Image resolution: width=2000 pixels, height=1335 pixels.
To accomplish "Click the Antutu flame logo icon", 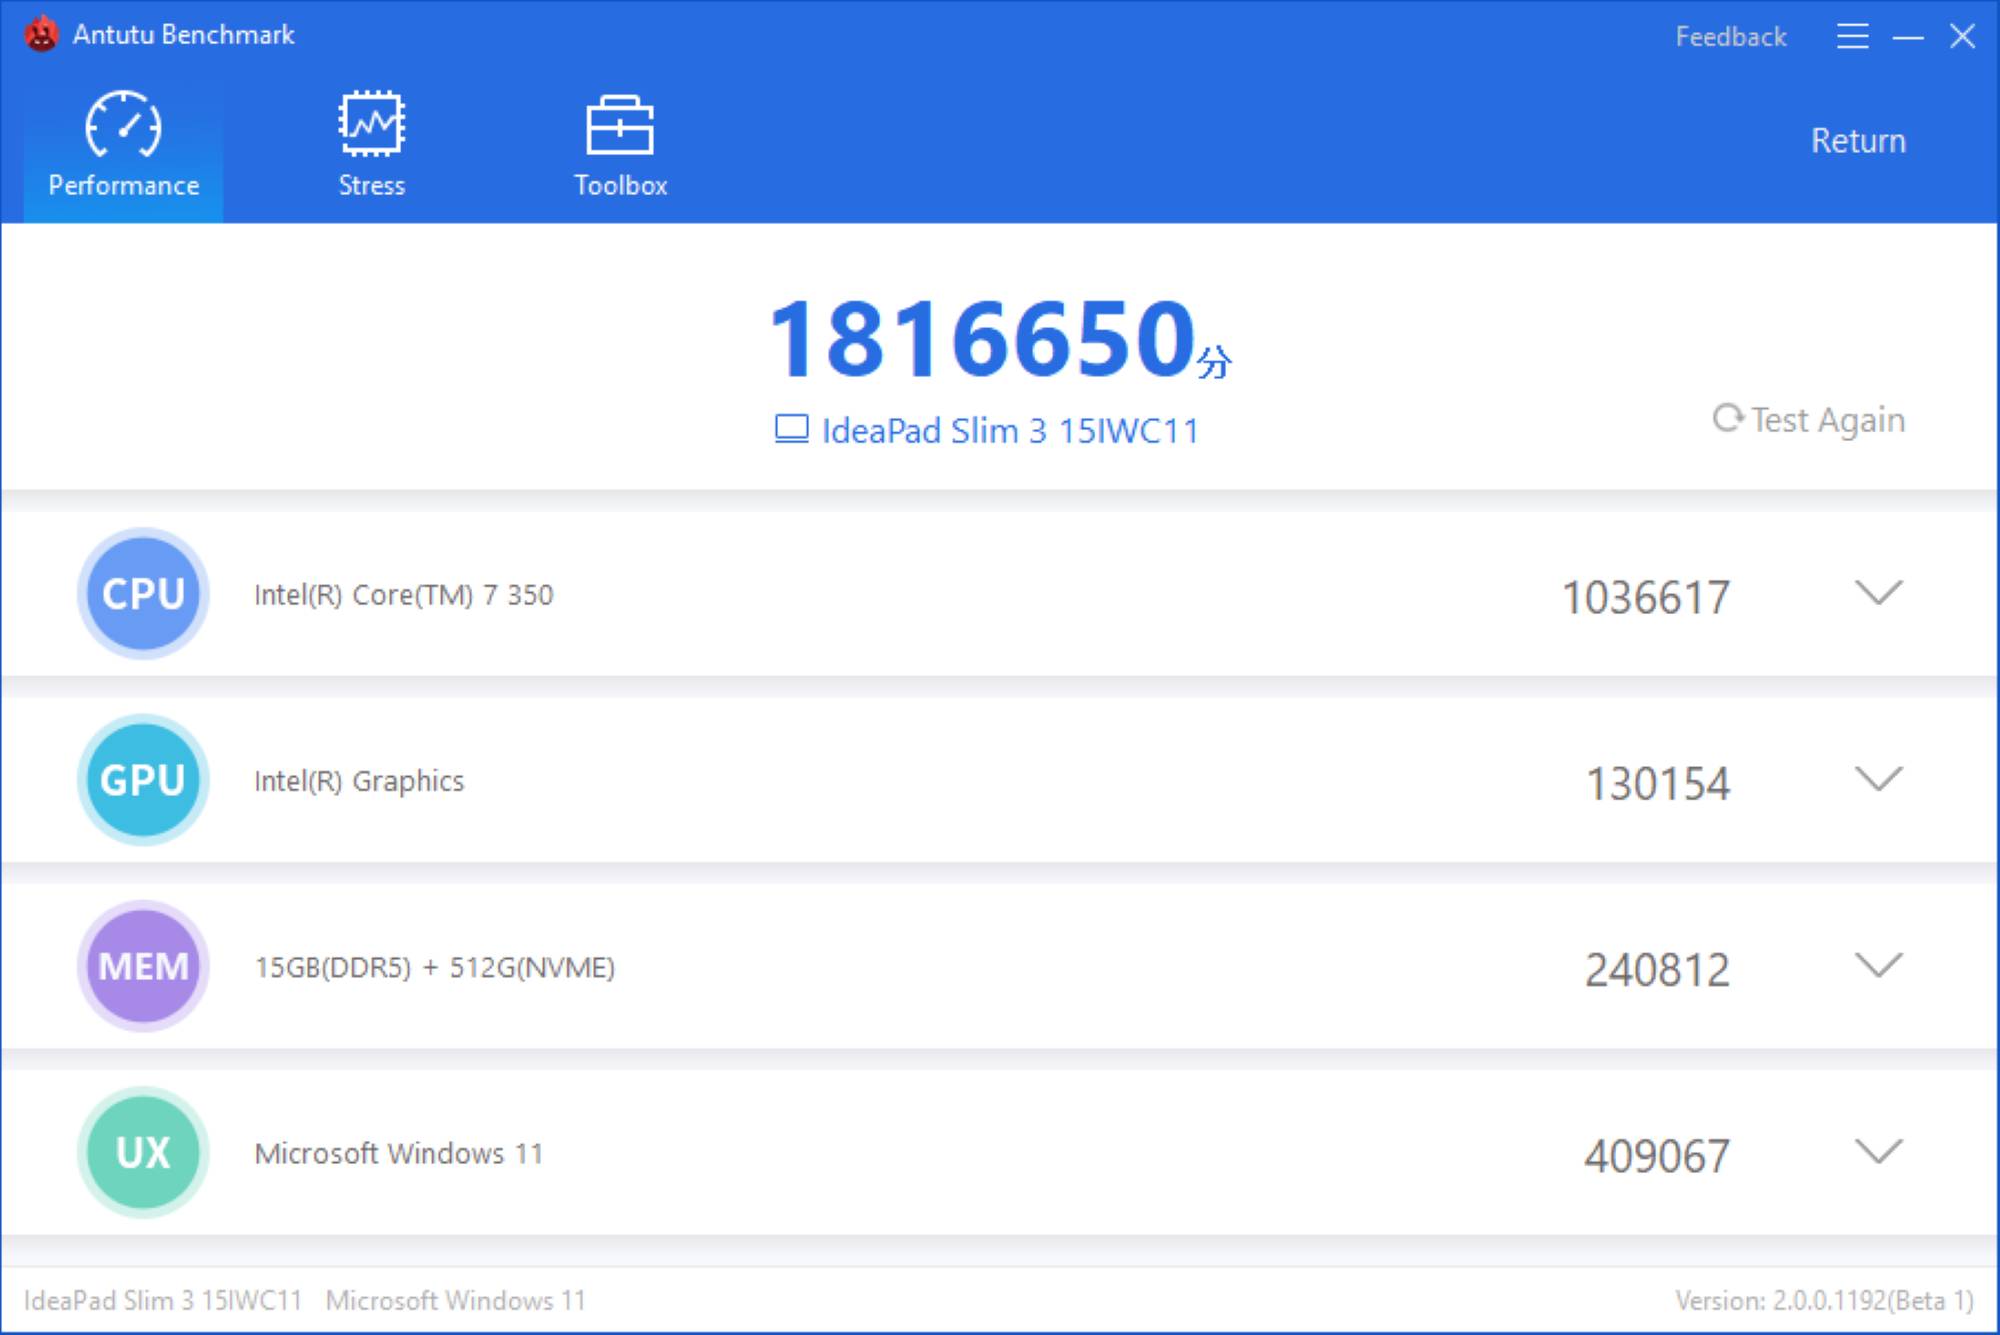I will pos(41,35).
